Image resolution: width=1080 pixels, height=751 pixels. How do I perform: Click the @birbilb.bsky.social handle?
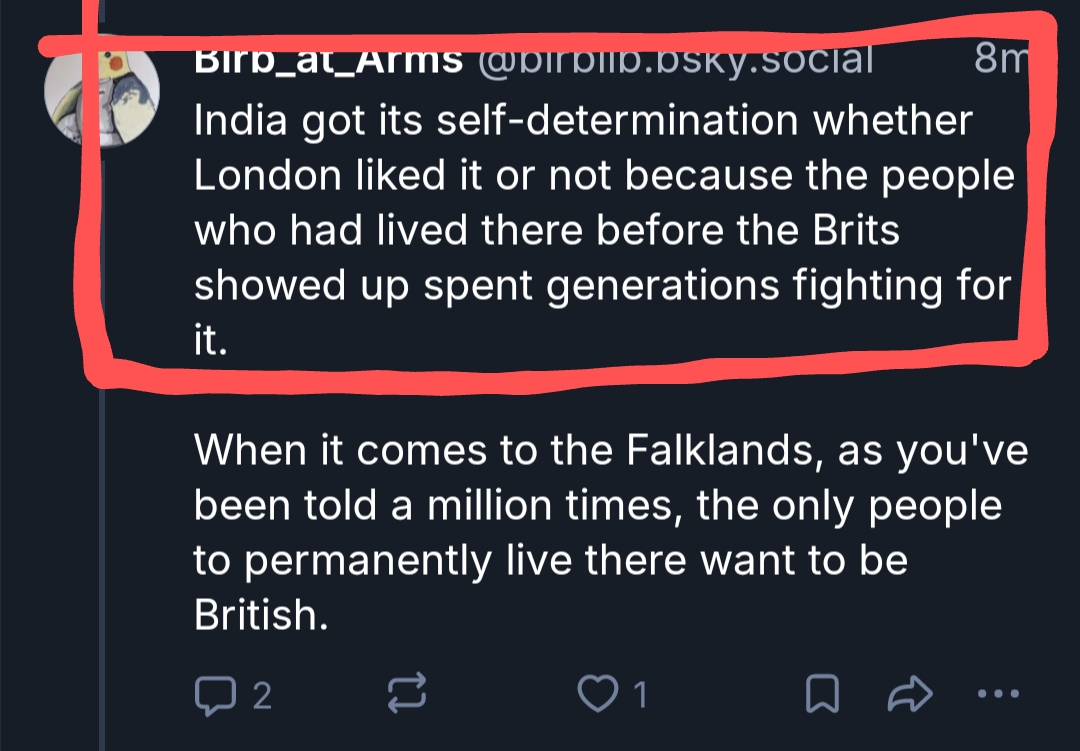pos(675,60)
